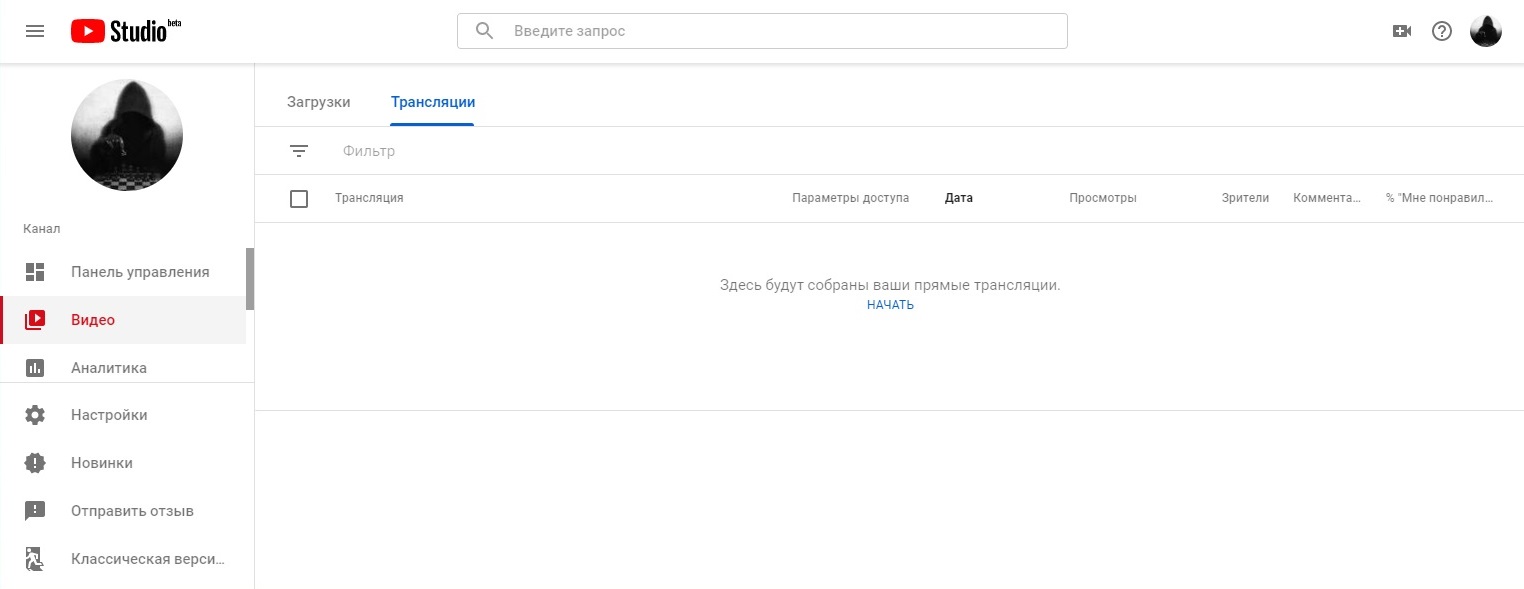Click the sidebar vertical scrollbar thumb
This screenshot has height=589, width=1524.
250,279
